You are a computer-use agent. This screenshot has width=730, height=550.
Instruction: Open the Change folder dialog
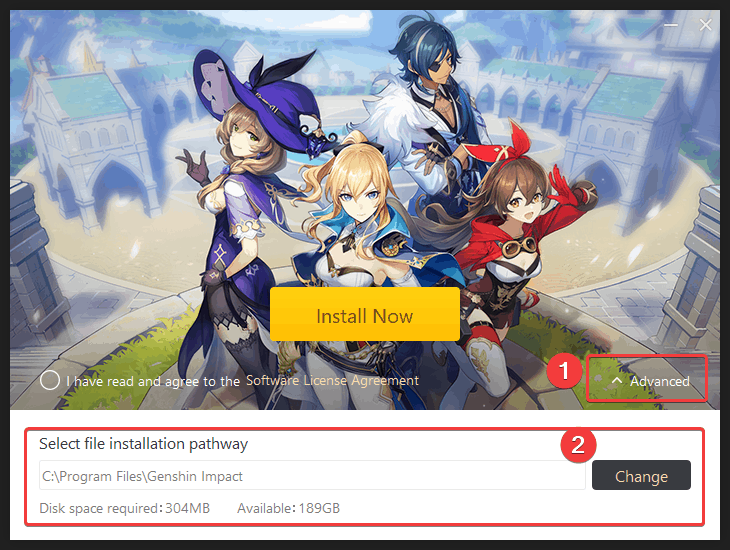(x=641, y=475)
